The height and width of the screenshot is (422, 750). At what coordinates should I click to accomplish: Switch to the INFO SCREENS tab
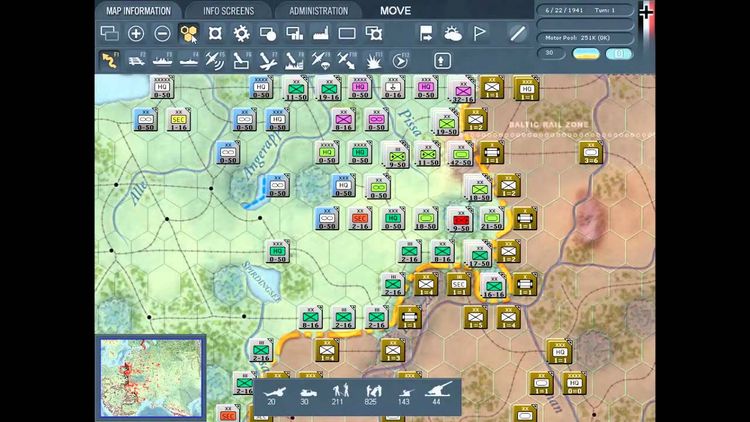(228, 11)
